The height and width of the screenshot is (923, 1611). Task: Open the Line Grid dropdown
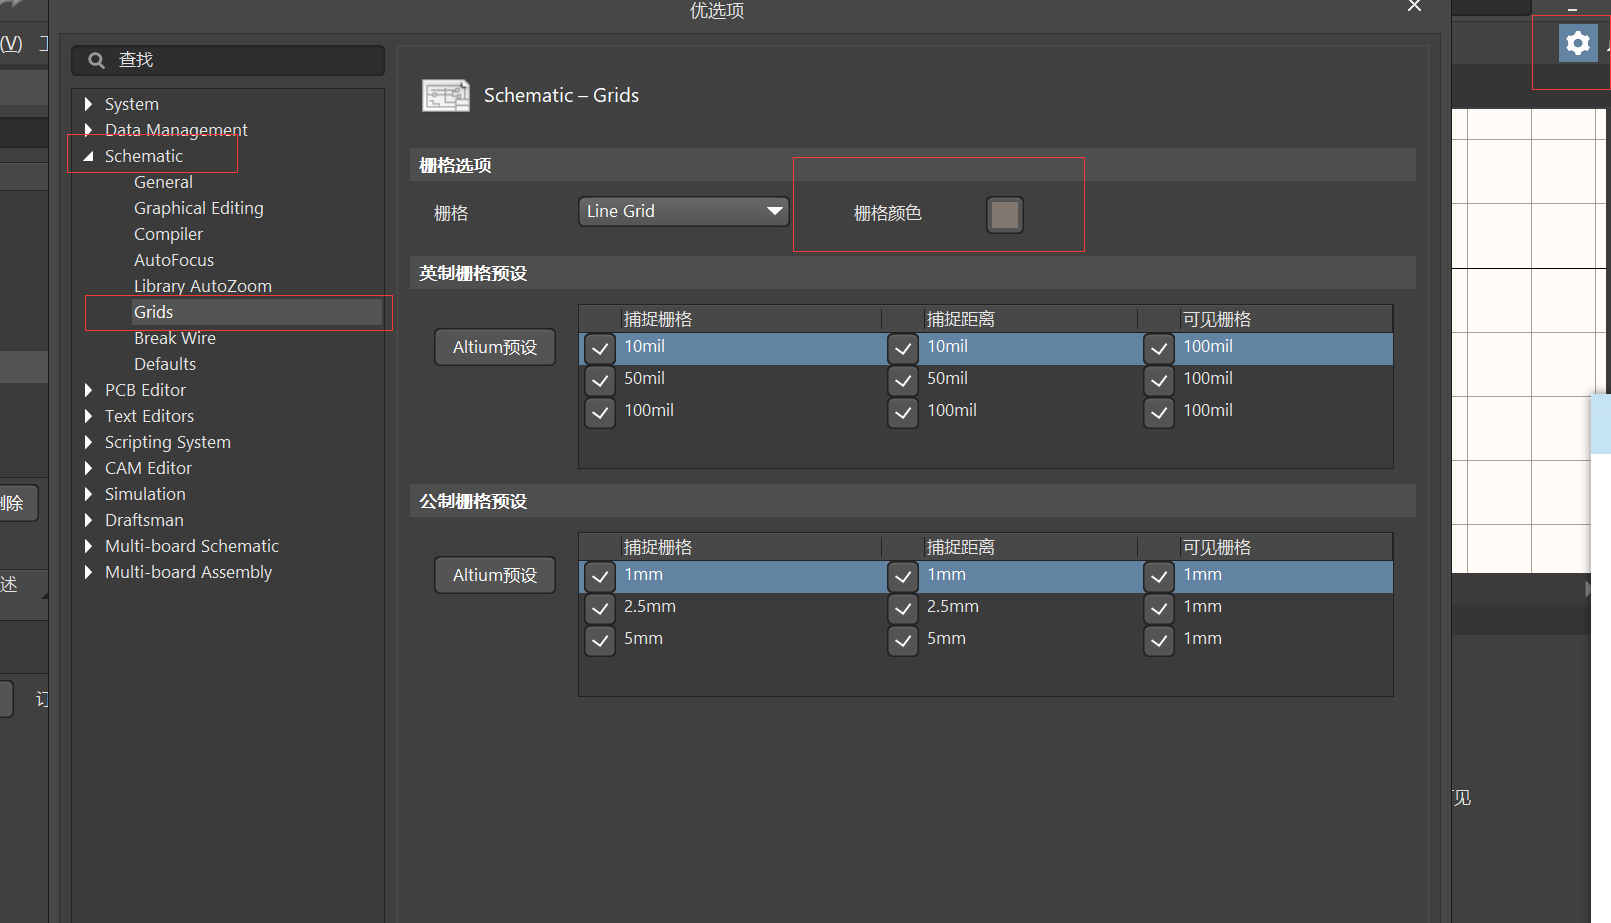684,212
